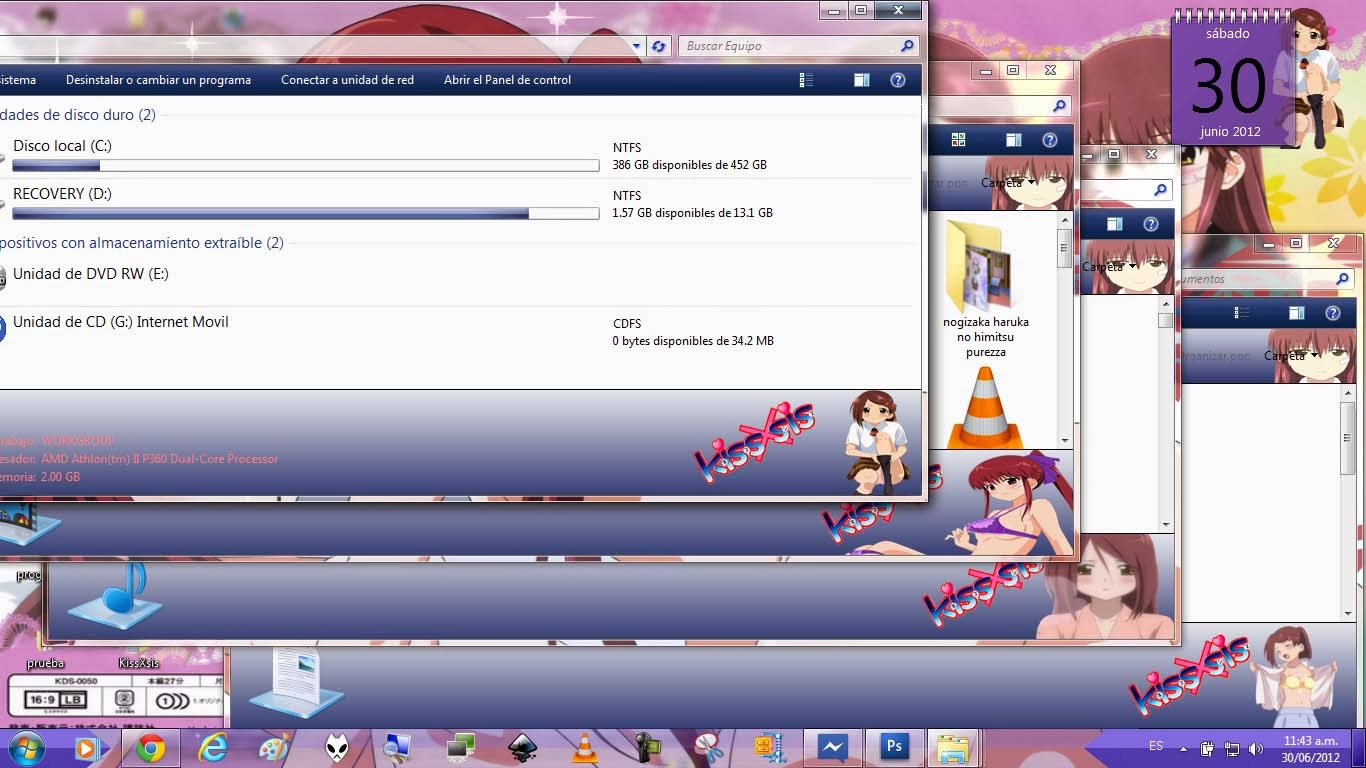Image resolution: width=1366 pixels, height=768 pixels.
Task: Open VLC media player from taskbar
Action: point(584,748)
